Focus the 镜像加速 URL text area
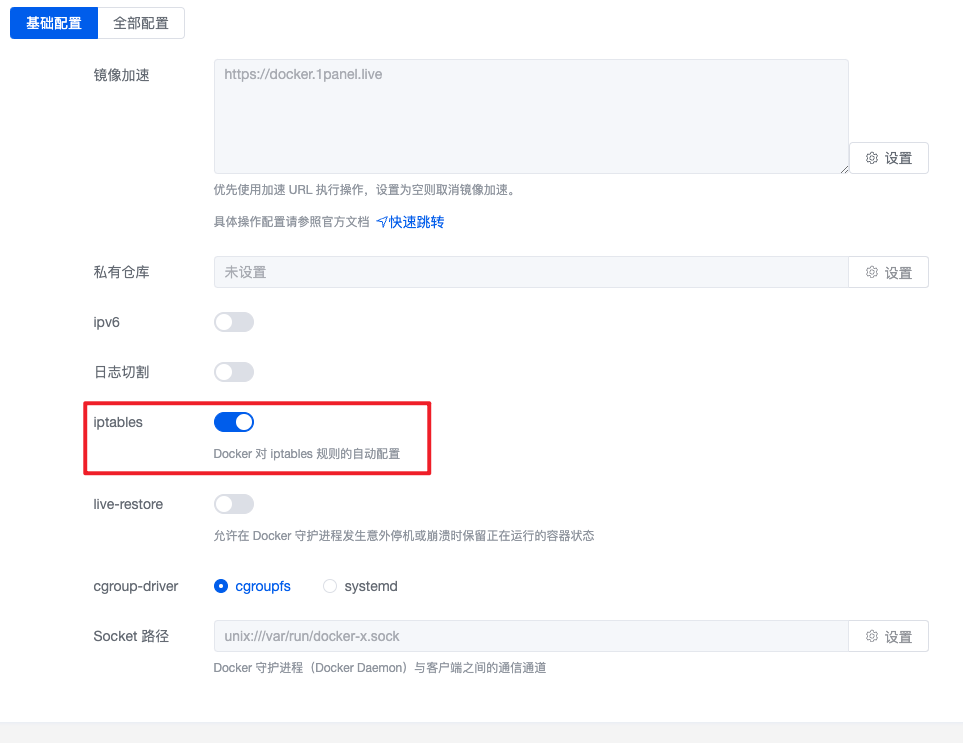The image size is (963, 743). coord(531,116)
